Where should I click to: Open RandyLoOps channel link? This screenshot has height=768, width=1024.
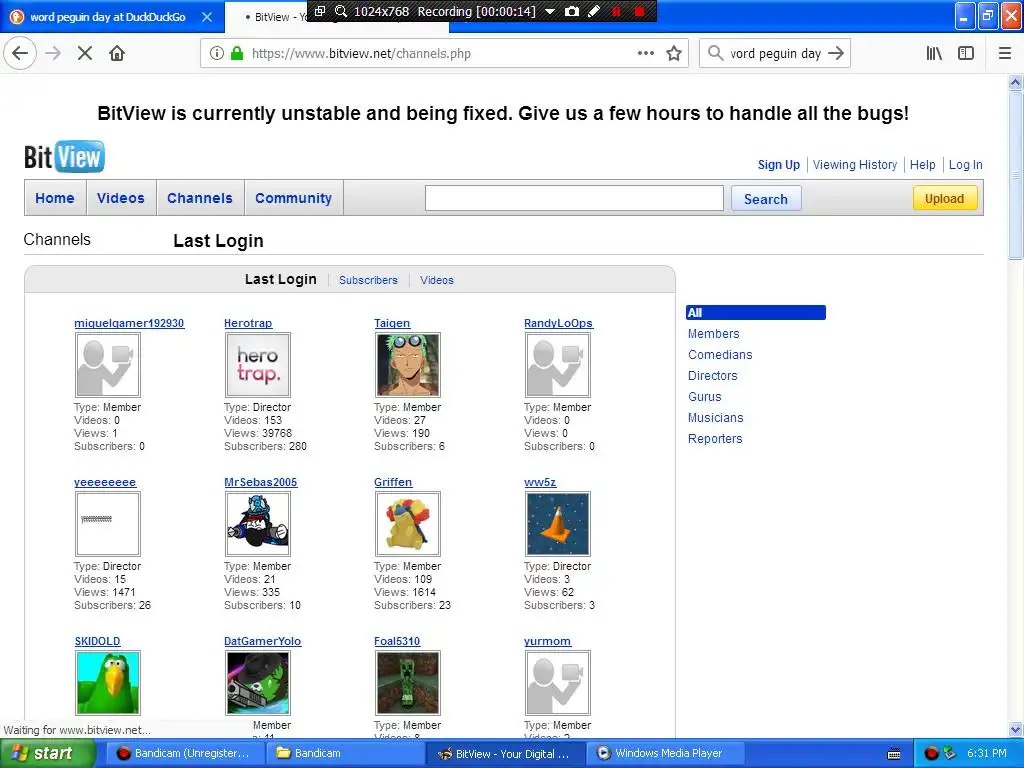(558, 323)
